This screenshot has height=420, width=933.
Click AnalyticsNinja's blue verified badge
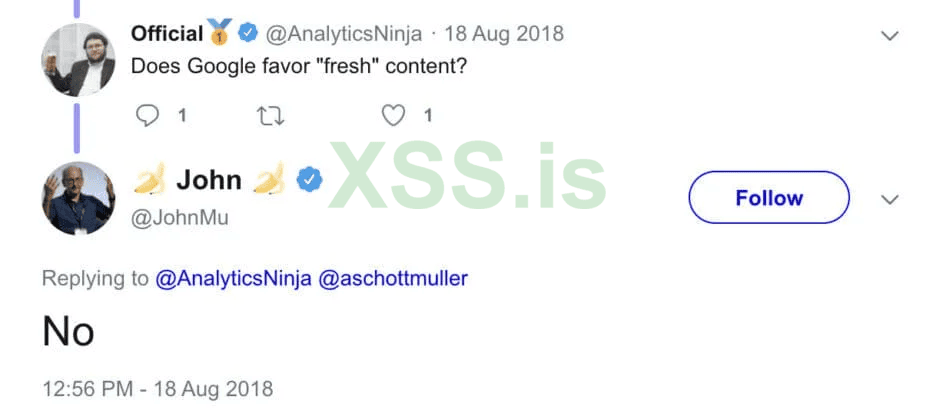(248, 34)
